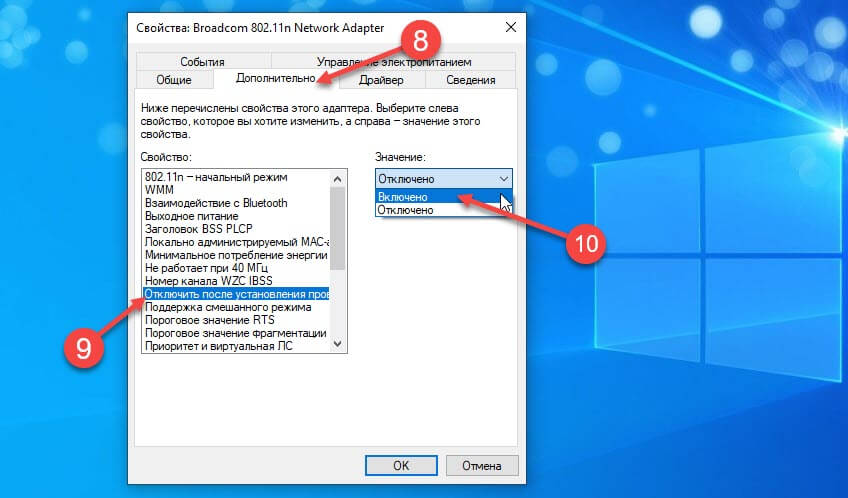Open the Драйвер tab

pyautogui.click(x=381, y=79)
